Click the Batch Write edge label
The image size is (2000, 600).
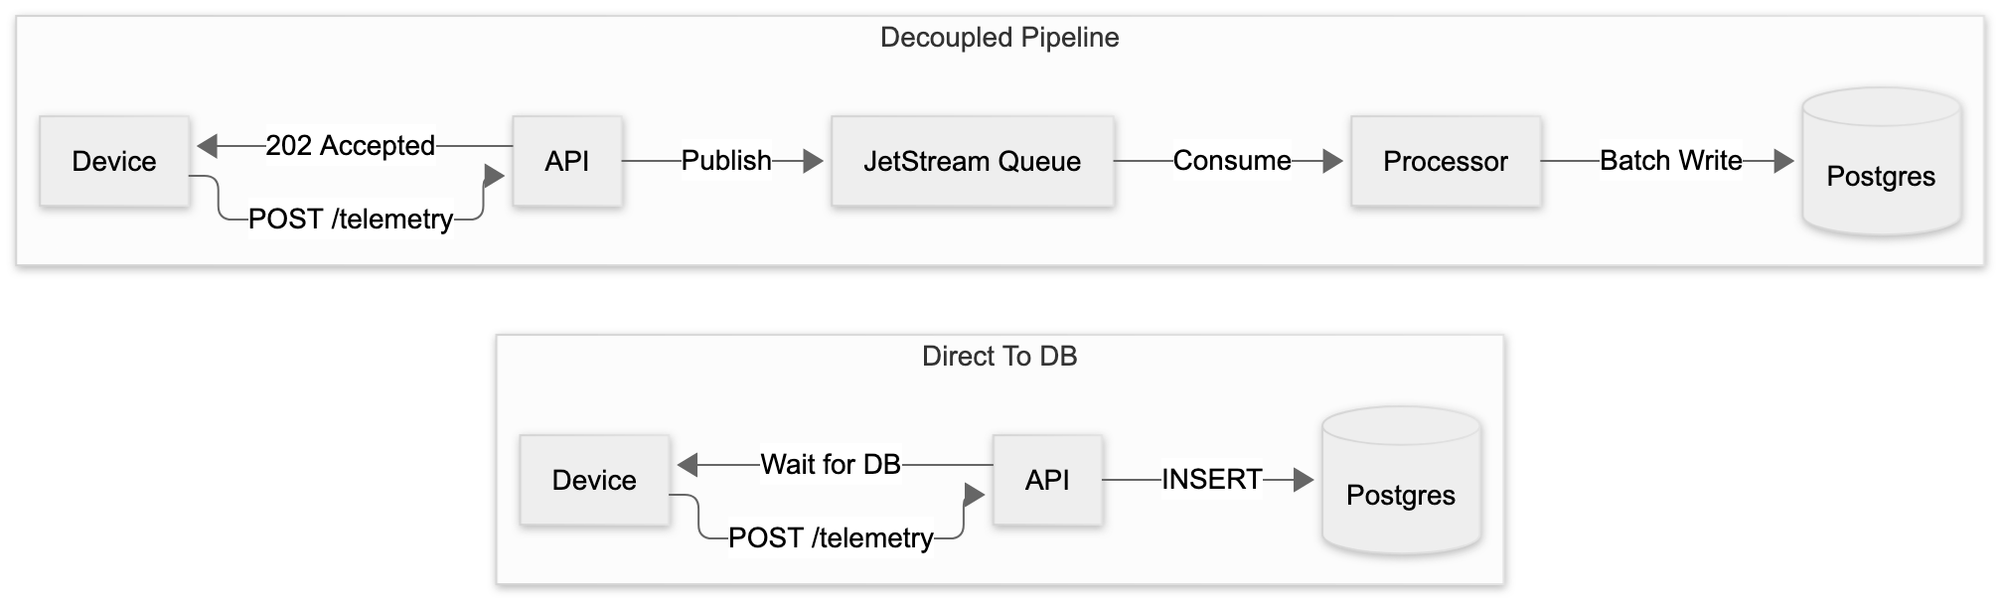[1670, 160]
